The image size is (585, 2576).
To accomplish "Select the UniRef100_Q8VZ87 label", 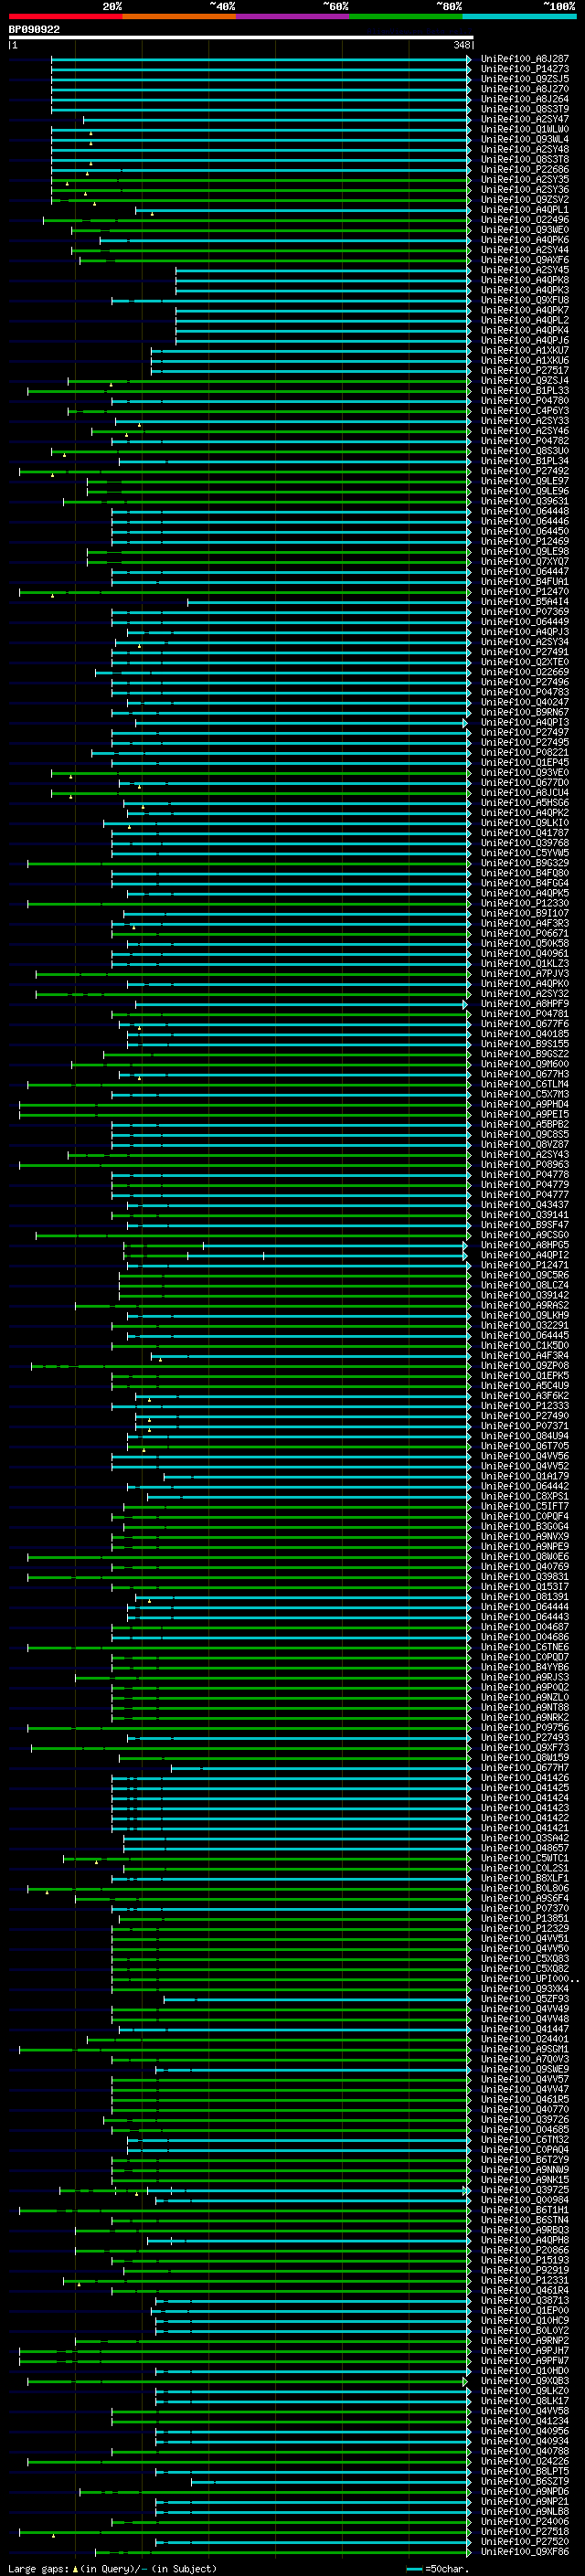I will click(525, 1144).
